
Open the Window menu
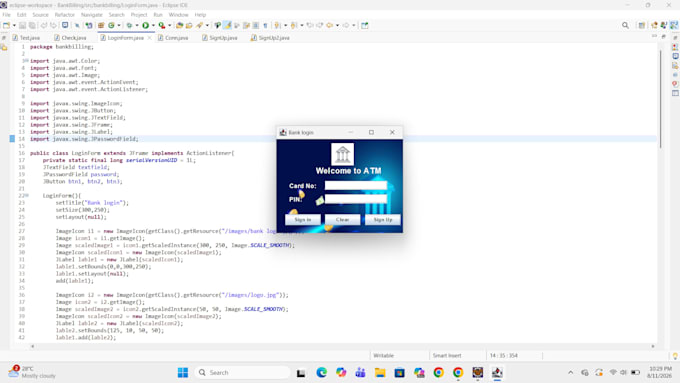click(178, 15)
